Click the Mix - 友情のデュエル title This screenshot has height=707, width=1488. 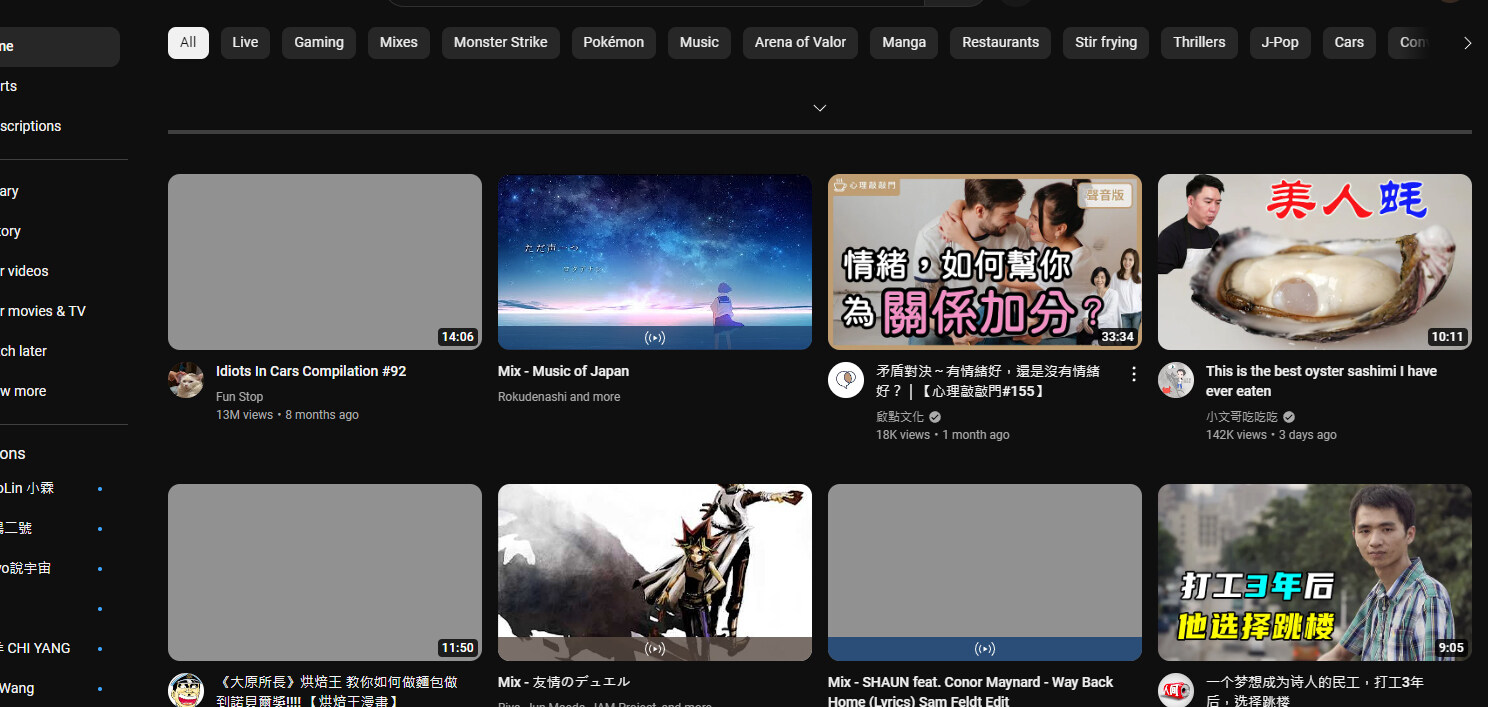click(564, 682)
